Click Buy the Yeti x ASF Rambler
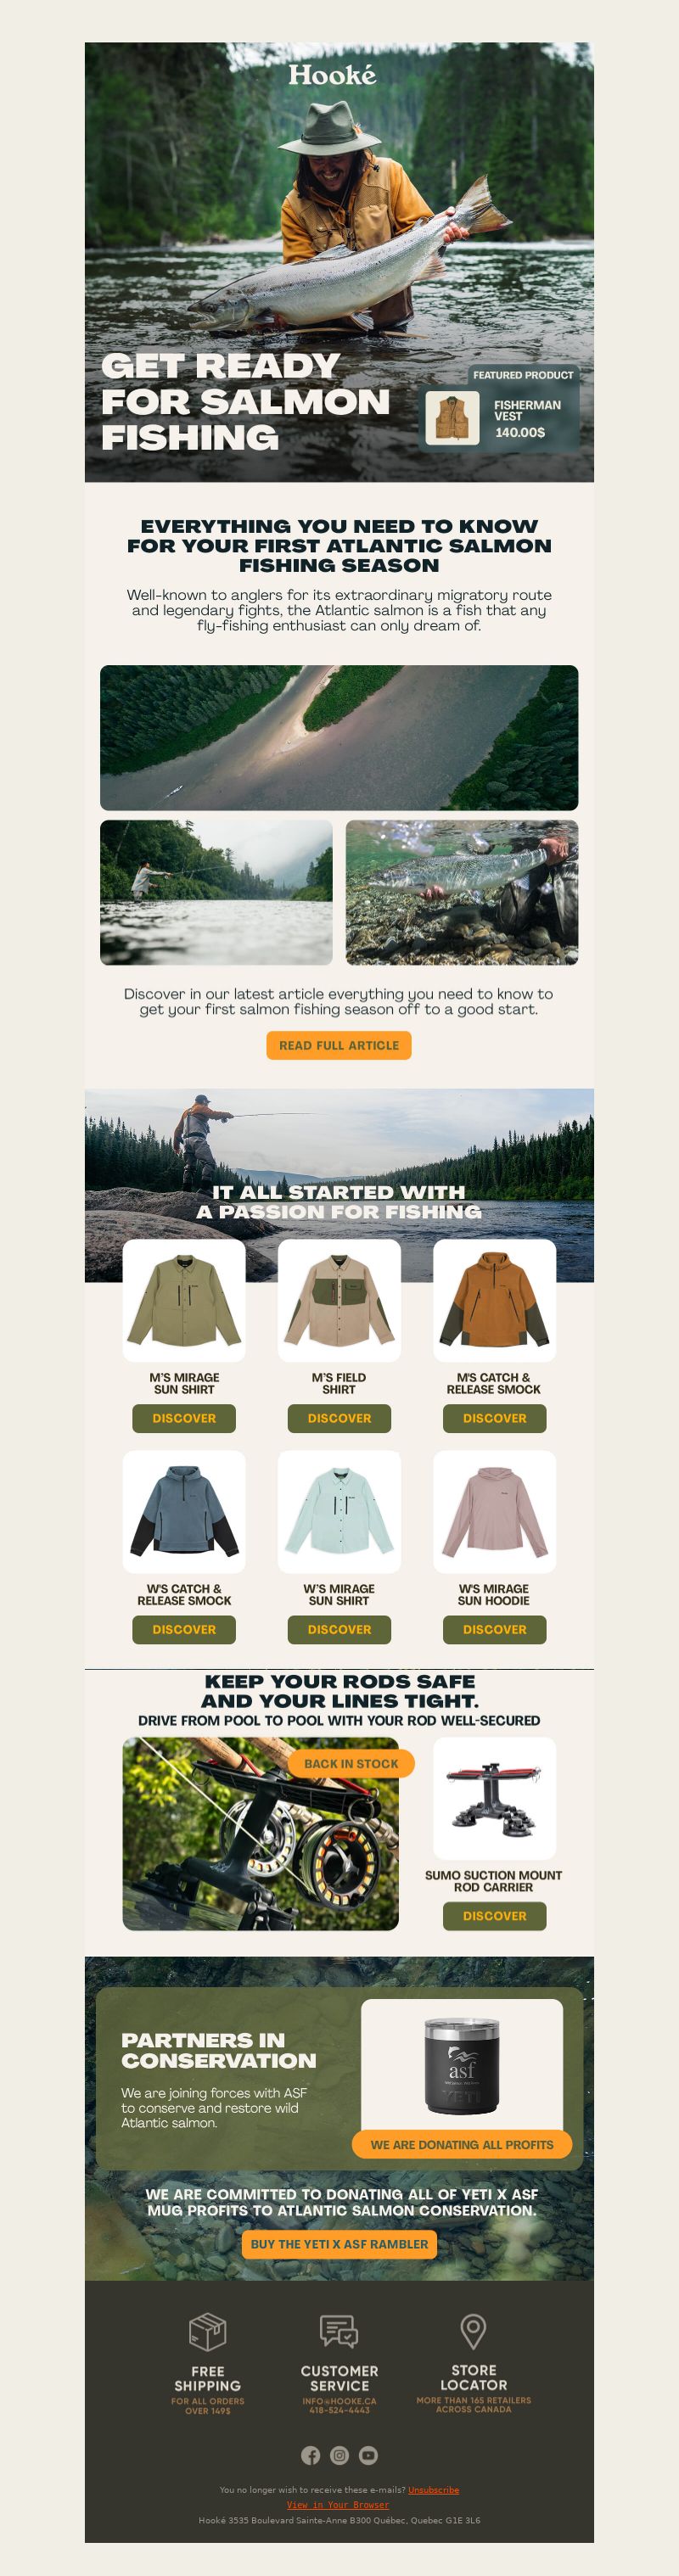679x2576 pixels. 339,2244
